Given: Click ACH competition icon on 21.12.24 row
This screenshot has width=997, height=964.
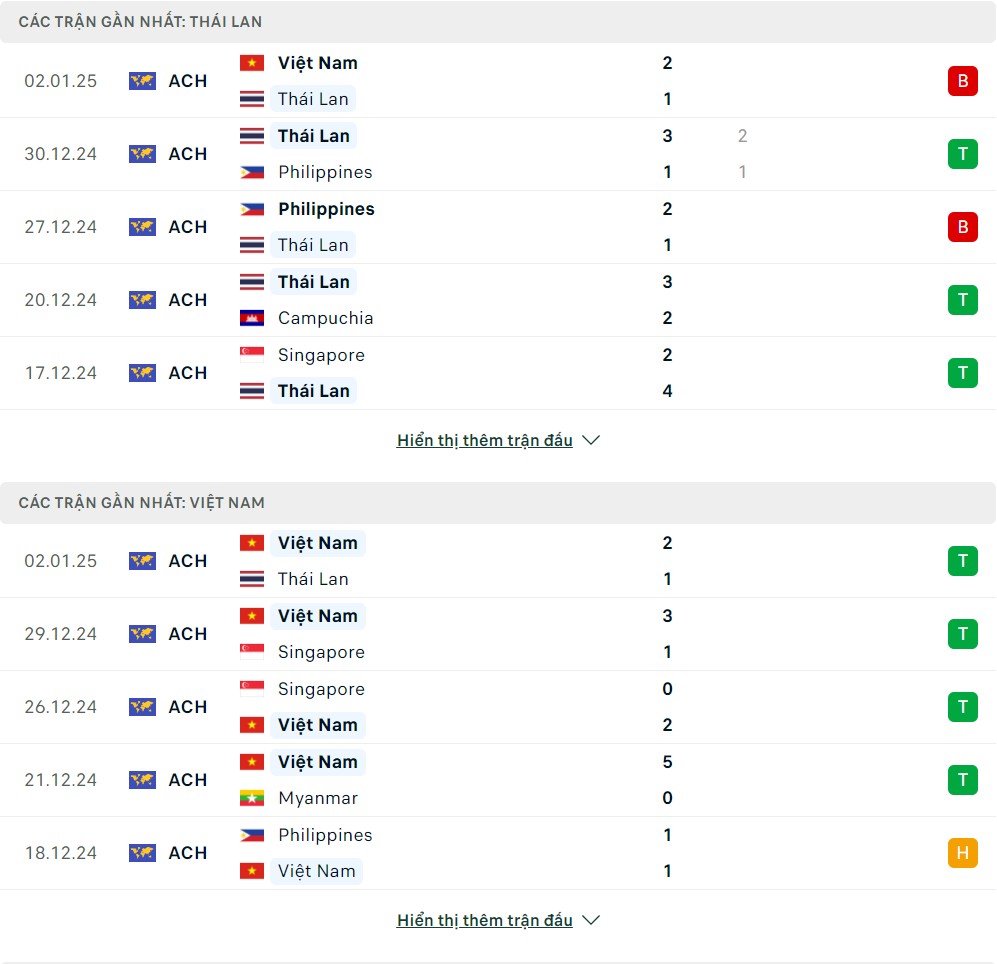Looking at the screenshot, I should (x=142, y=780).
